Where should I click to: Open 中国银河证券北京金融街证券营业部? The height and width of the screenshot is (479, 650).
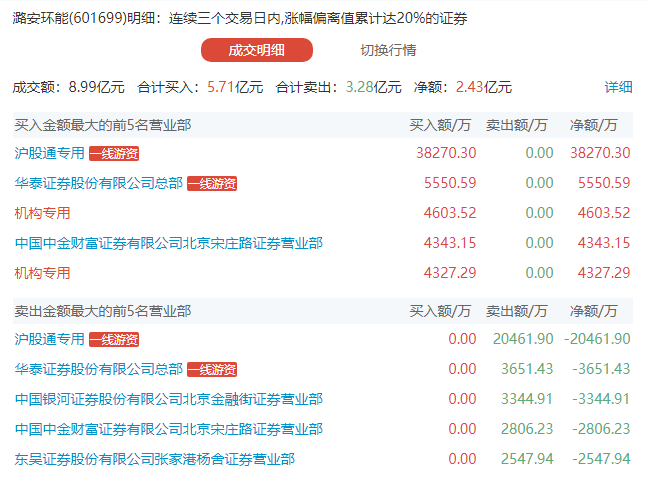pyautogui.click(x=169, y=399)
